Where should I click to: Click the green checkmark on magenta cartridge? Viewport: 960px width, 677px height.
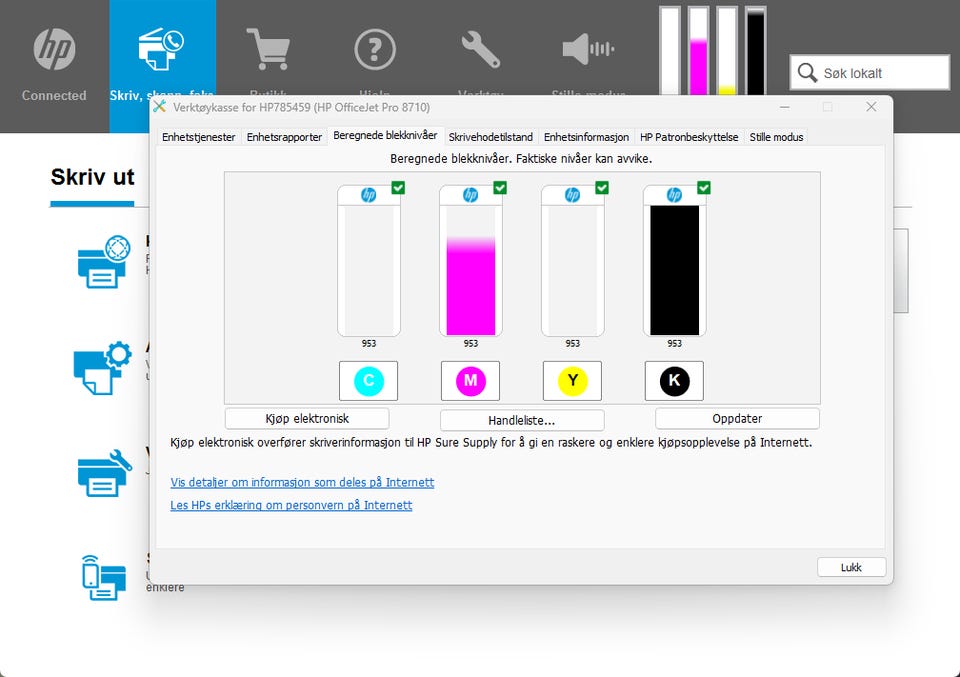pyautogui.click(x=500, y=187)
